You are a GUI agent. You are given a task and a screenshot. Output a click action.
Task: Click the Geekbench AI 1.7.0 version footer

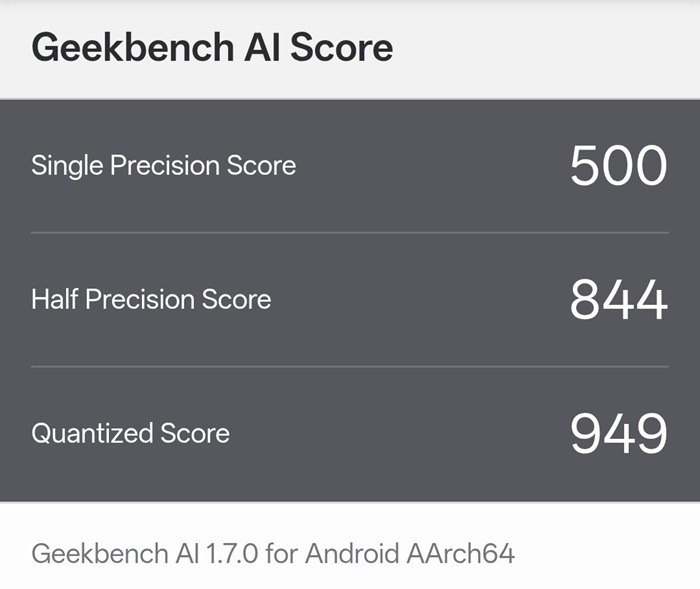pos(272,553)
